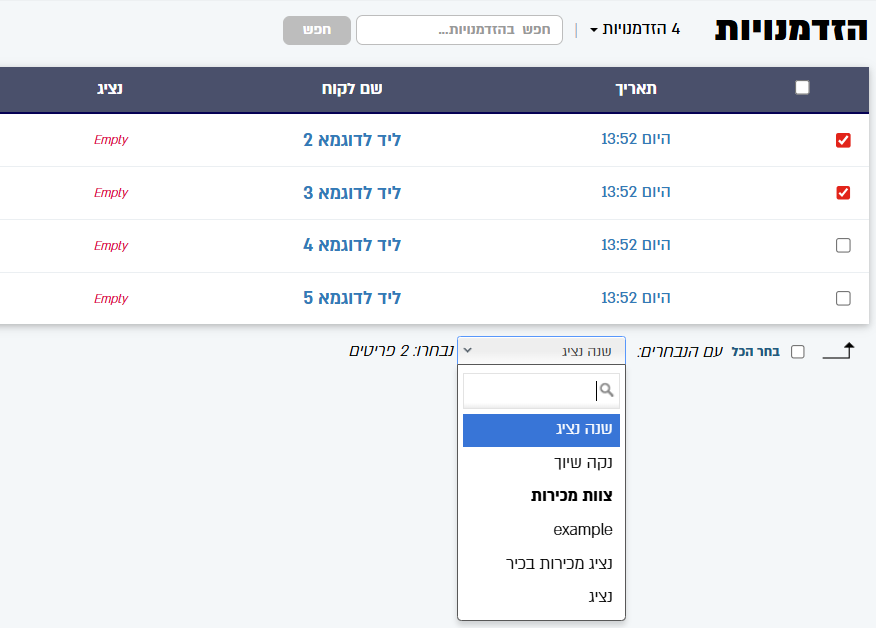This screenshot has height=628, width=876.
Task: Check the checkbox for ליד לדוגמא 4
Action: [843, 246]
